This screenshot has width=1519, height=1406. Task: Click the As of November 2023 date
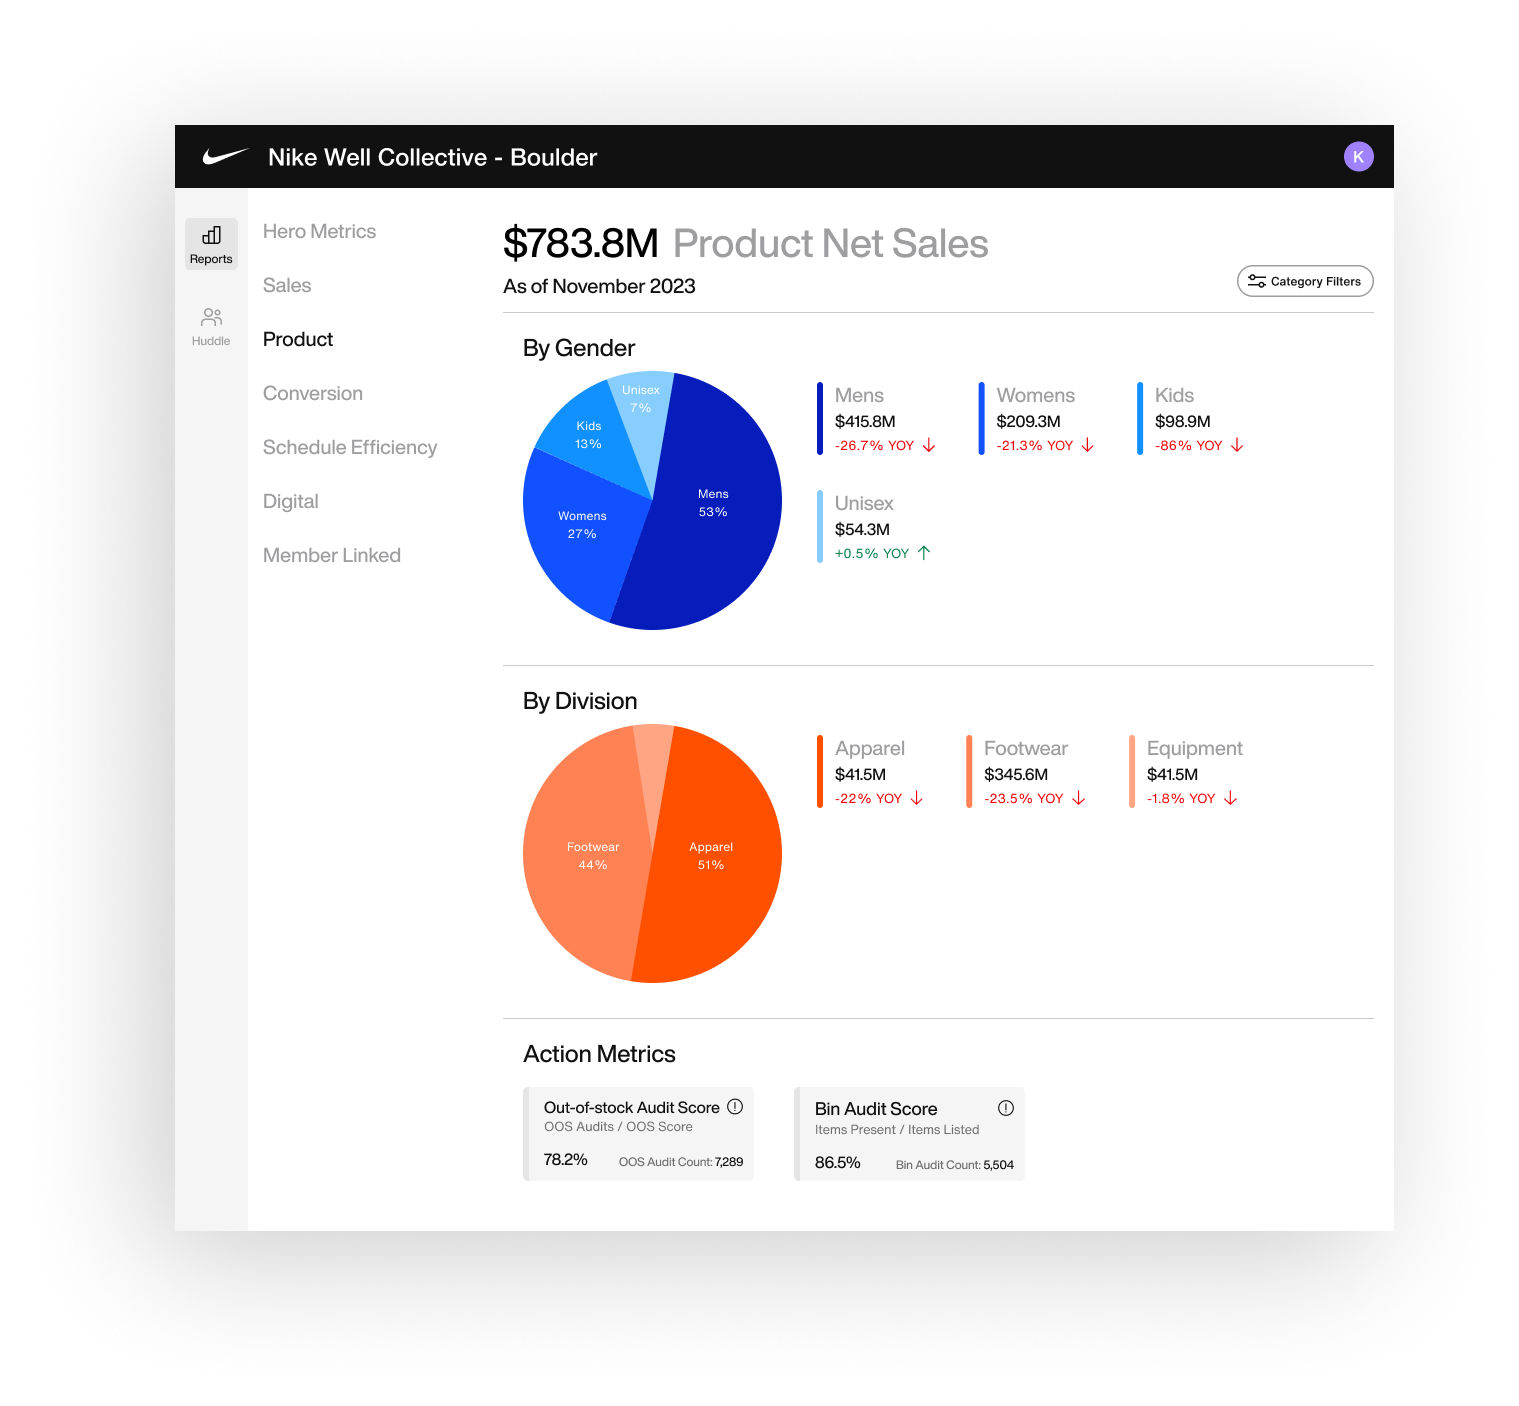point(599,286)
